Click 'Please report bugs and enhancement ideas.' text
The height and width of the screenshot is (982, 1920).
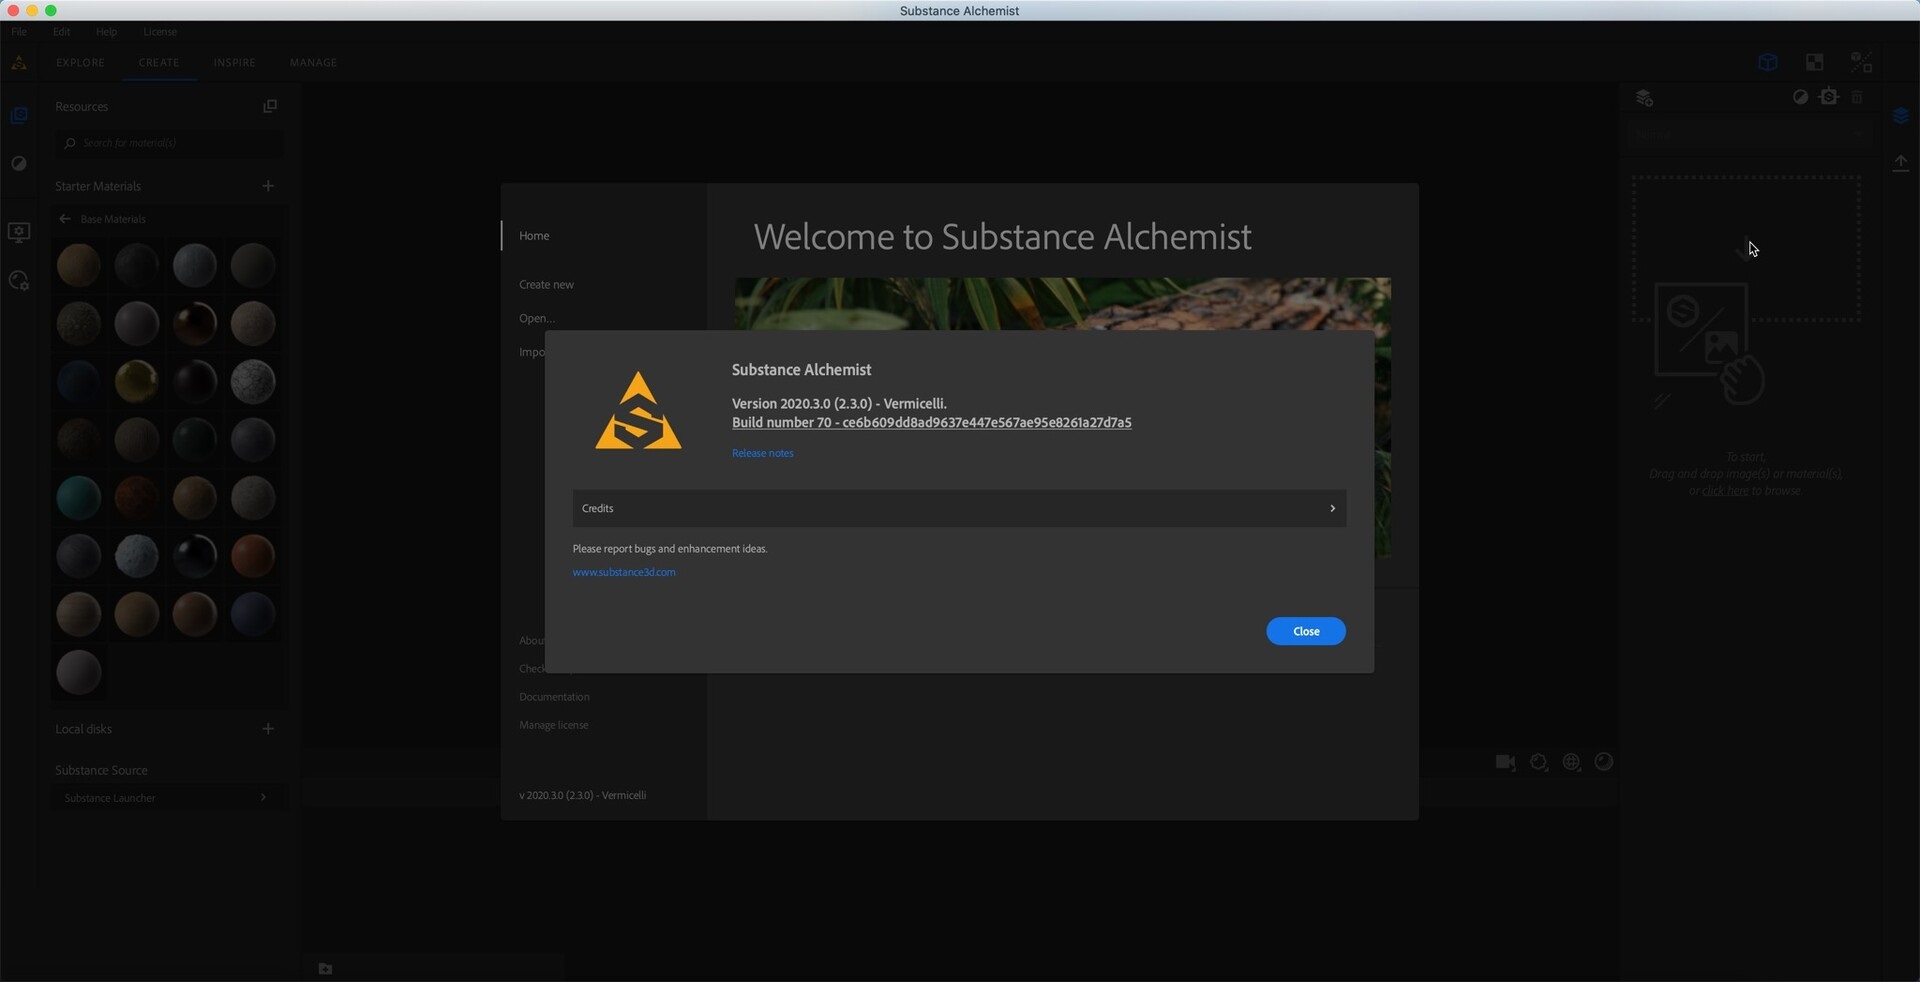point(669,549)
